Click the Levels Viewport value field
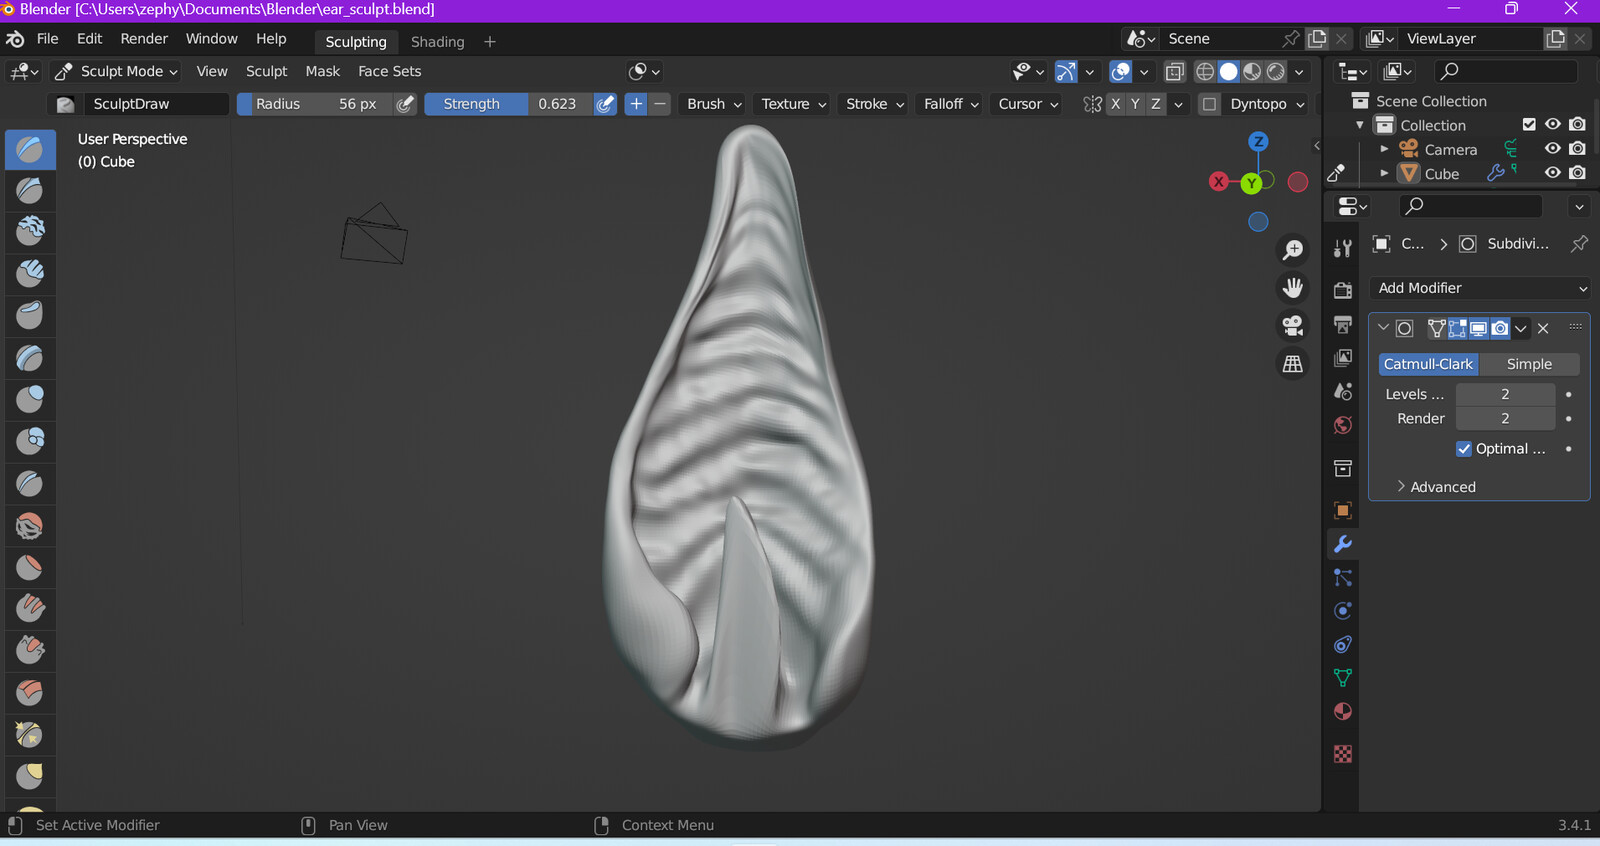Screen dimensions: 1600x846 click(1505, 394)
